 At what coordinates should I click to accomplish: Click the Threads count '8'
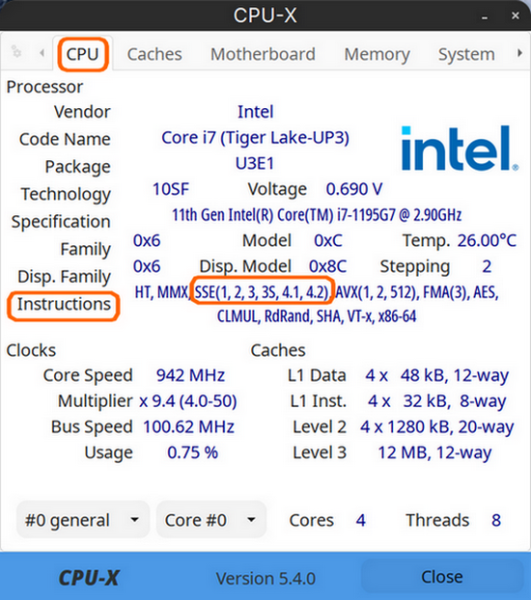496,520
